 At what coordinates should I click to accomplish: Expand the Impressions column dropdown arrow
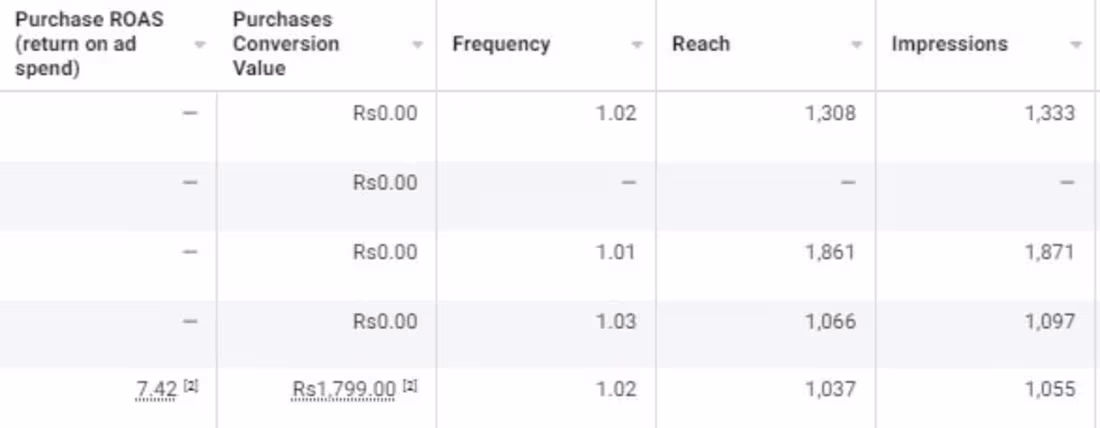click(x=1076, y=45)
